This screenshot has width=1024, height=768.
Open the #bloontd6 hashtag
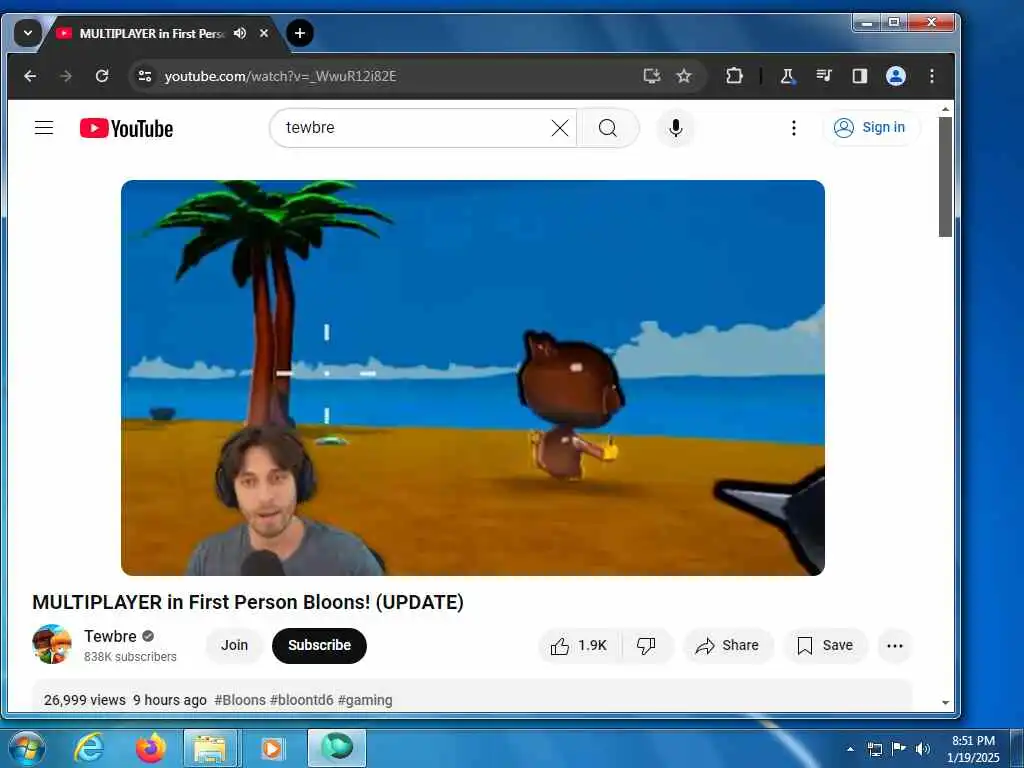[302, 700]
